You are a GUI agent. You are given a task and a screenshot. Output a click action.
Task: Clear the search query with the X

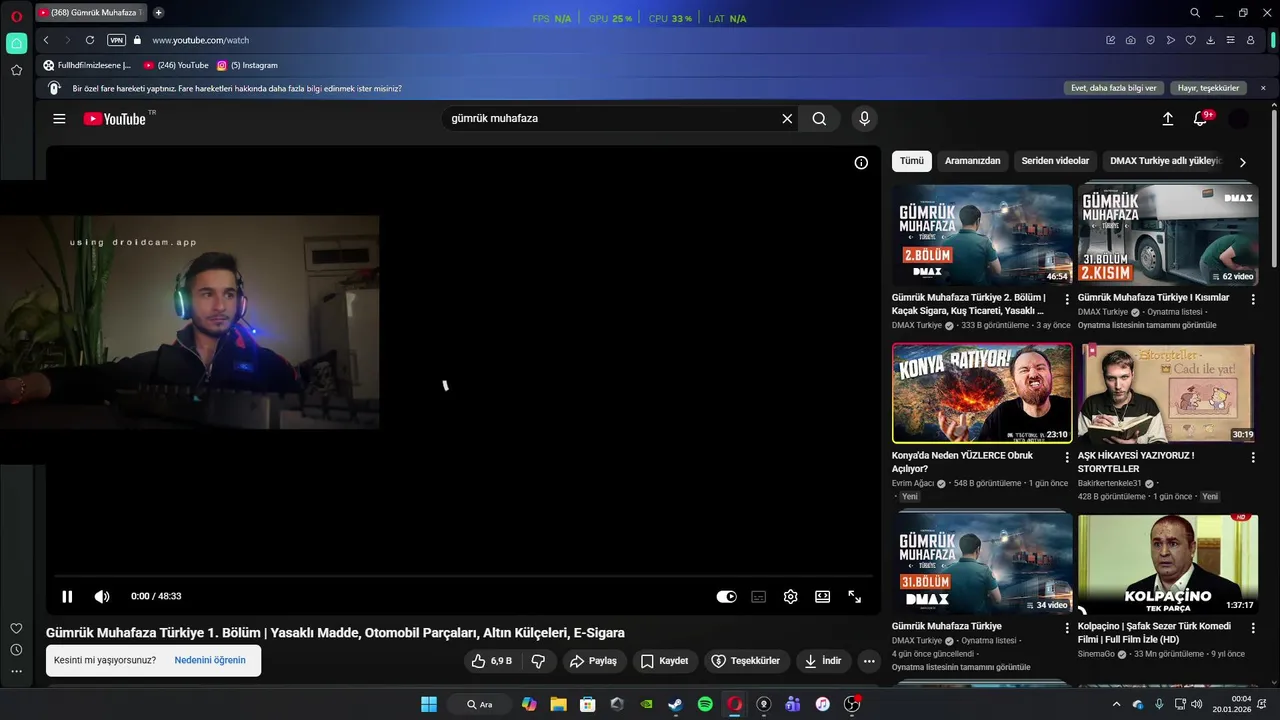(x=787, y=119)
